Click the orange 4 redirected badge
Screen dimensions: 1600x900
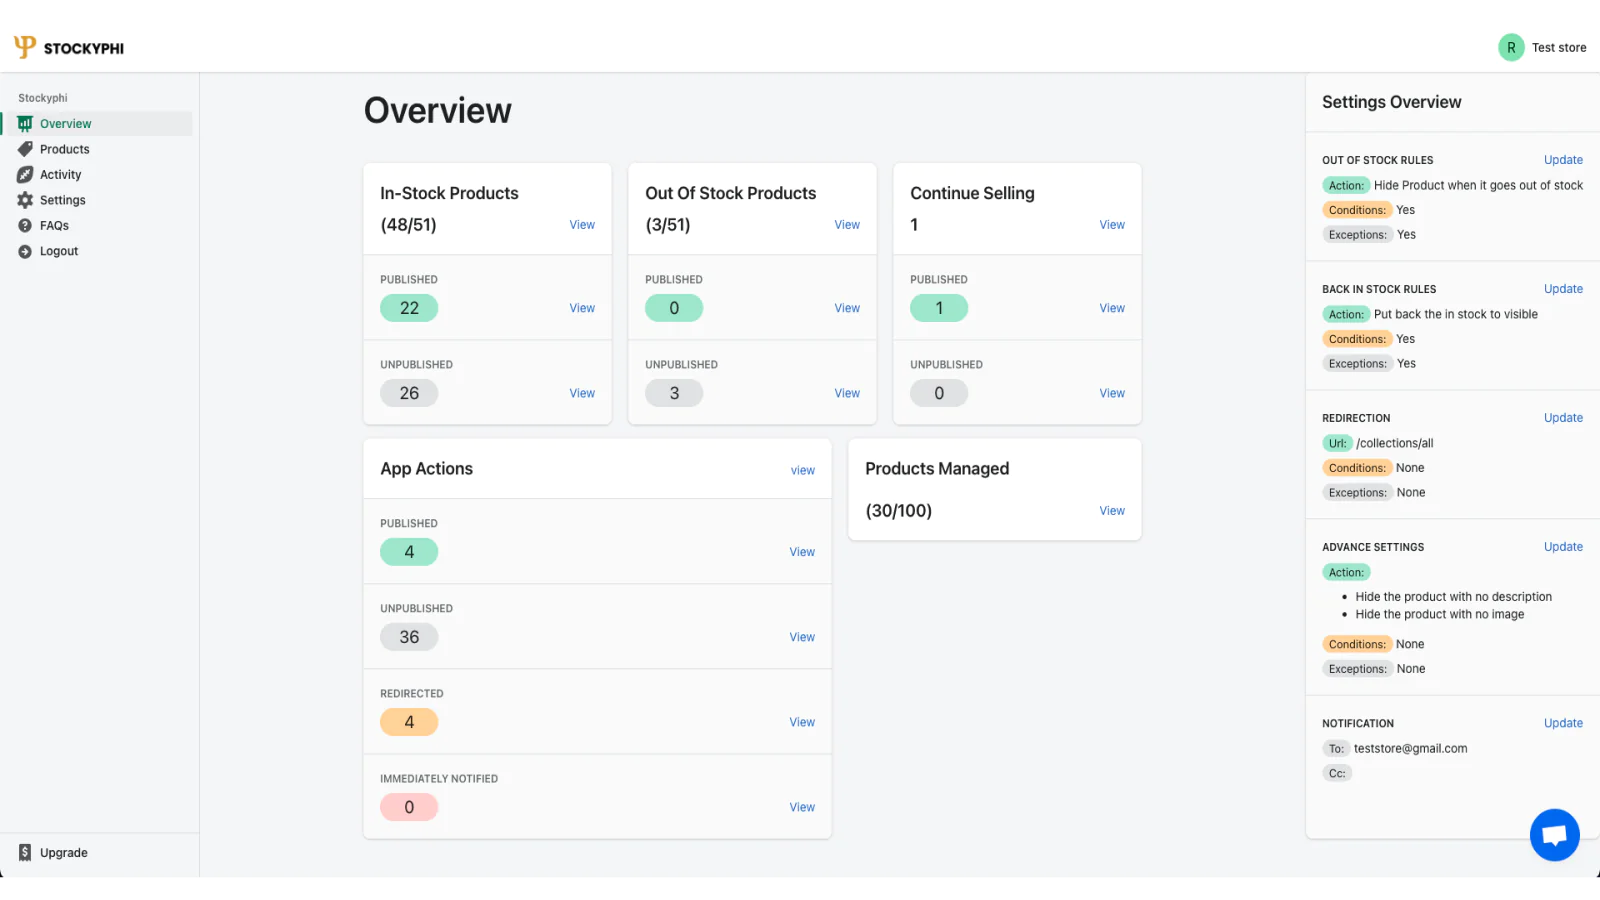[409, 722]
